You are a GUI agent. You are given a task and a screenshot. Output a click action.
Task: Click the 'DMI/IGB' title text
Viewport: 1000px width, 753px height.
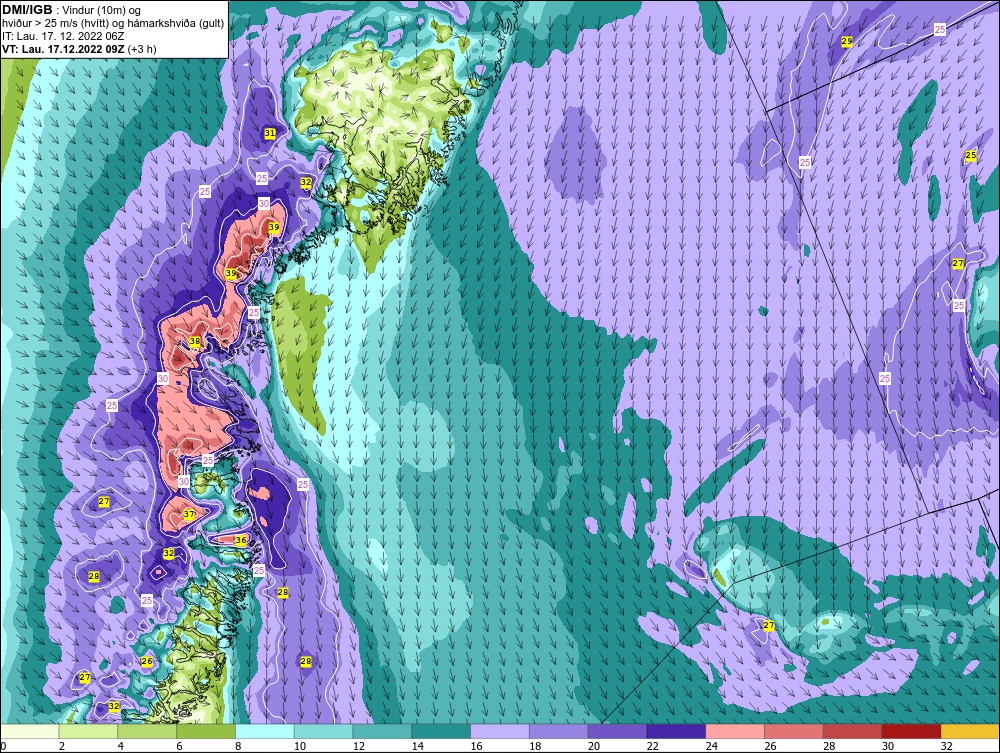pos(27,10)
